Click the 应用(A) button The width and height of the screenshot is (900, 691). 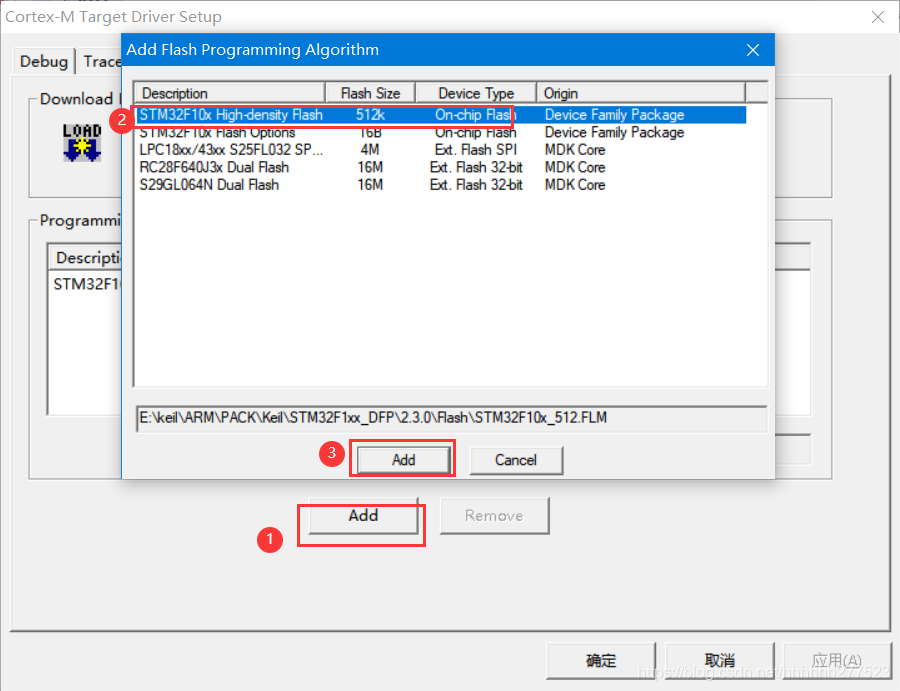[x=837, y=661]
